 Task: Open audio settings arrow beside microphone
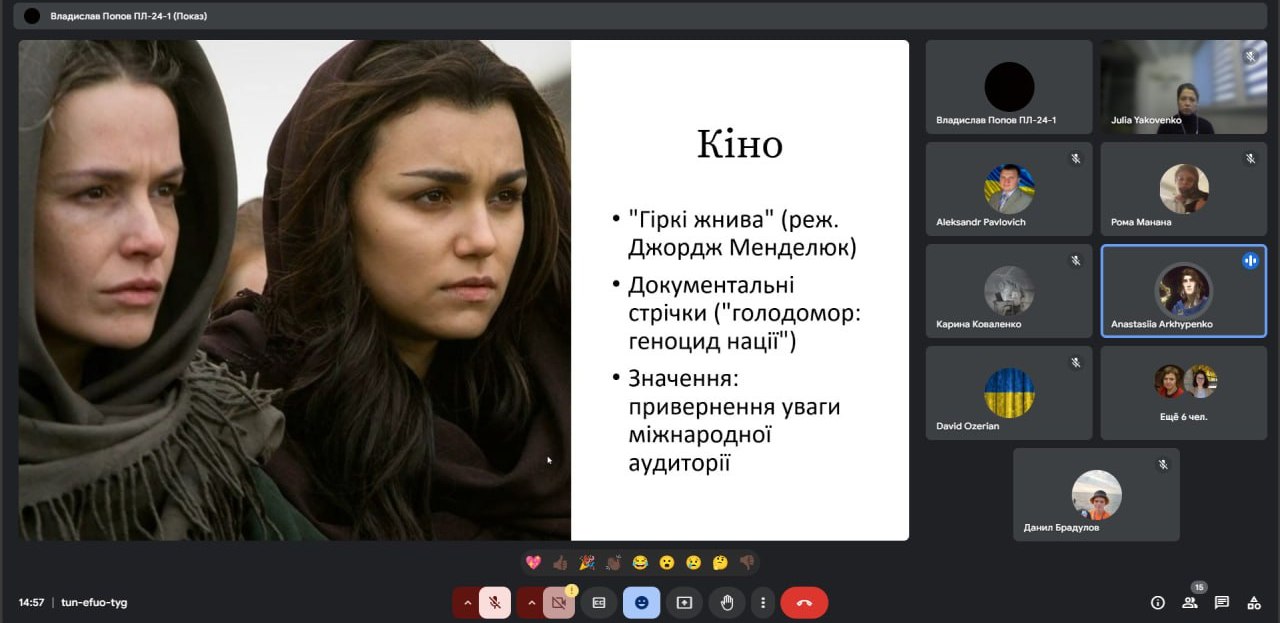pos(466,603)
